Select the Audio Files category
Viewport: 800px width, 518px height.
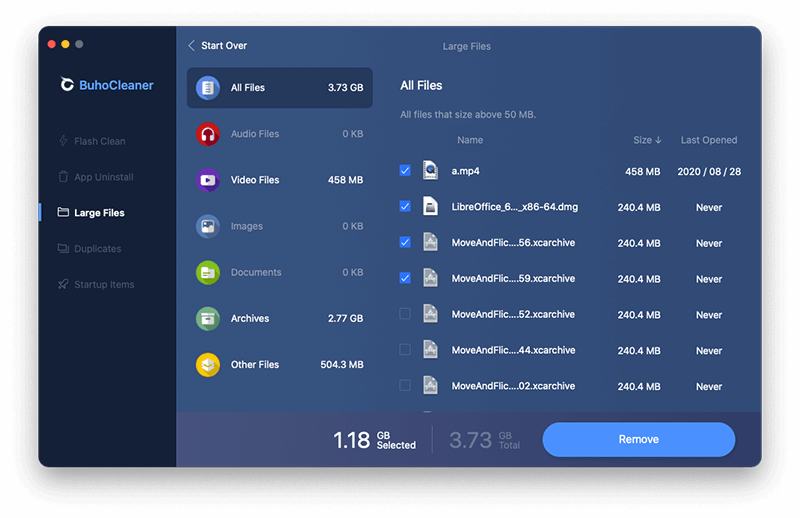coord(280,134)
